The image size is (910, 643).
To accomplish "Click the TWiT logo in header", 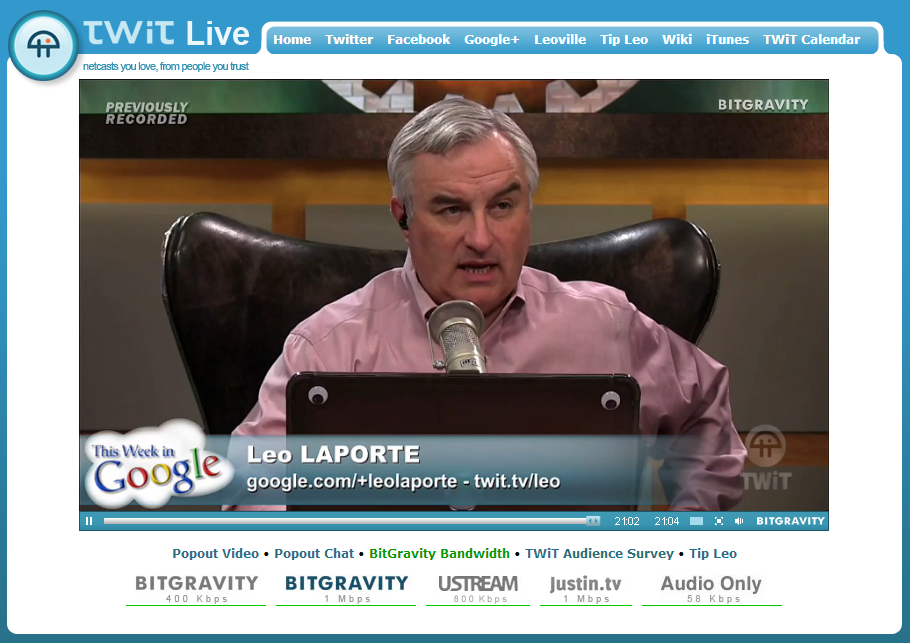I will [x=43, y=46].
